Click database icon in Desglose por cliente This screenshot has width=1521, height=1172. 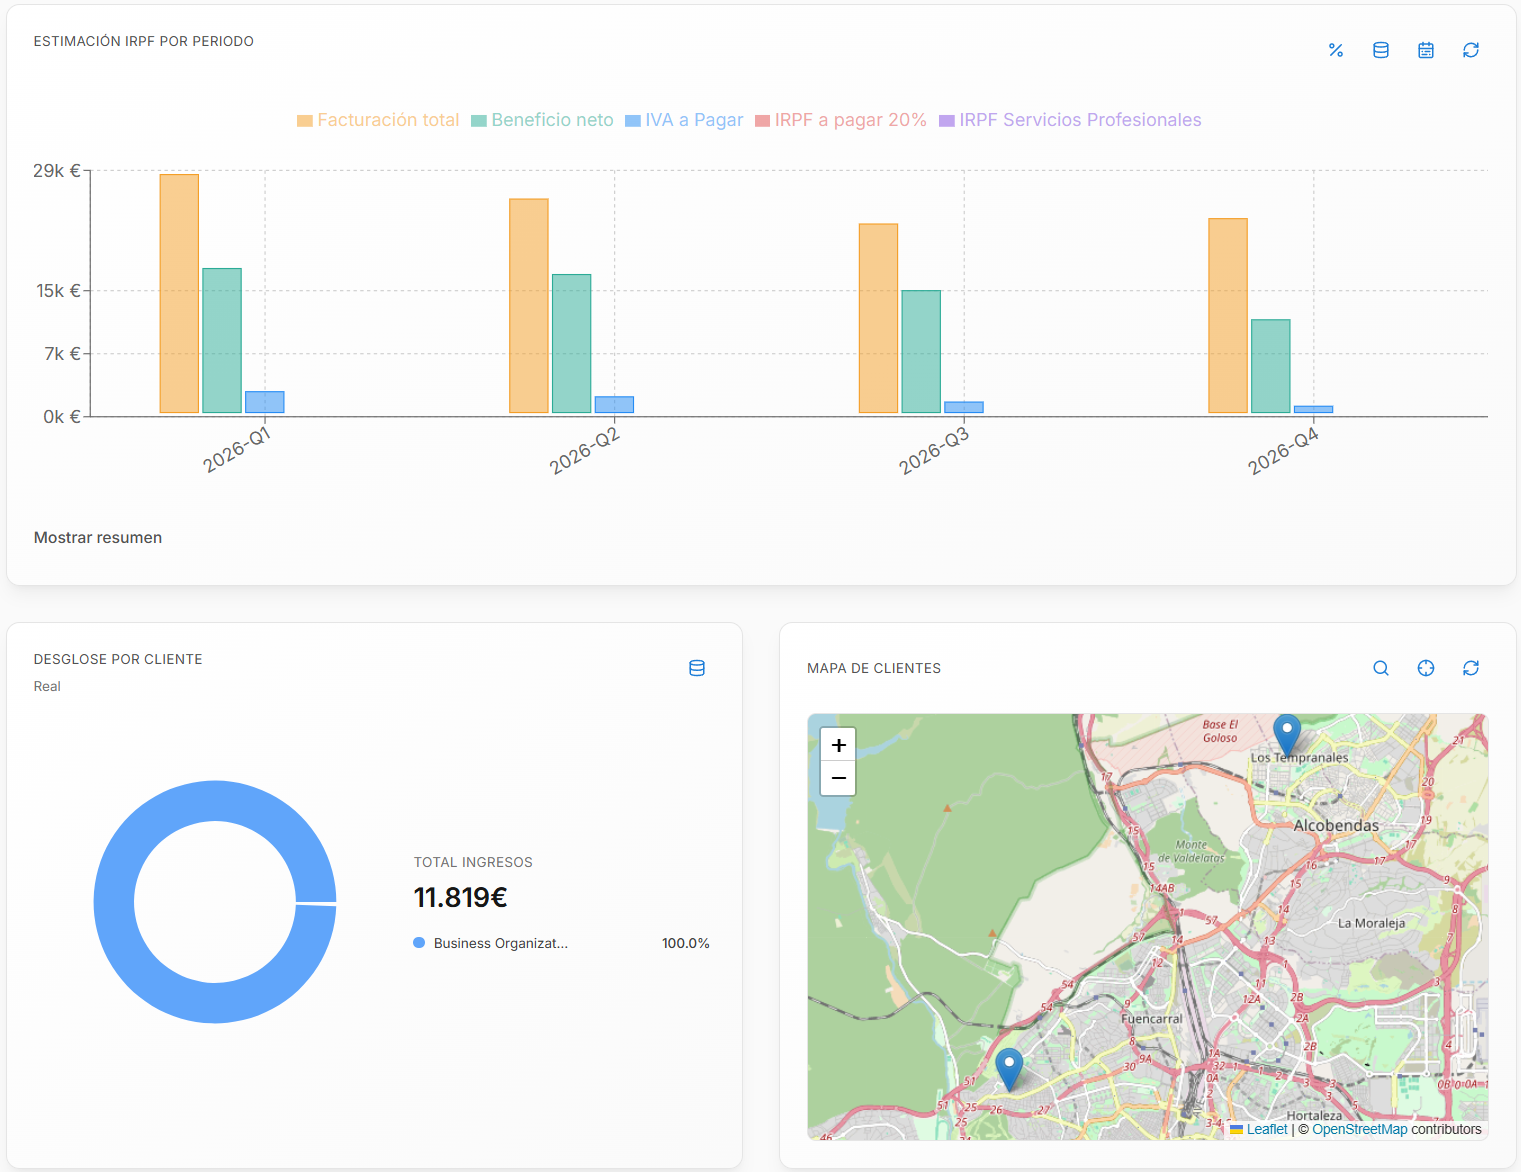pos(697,668)
